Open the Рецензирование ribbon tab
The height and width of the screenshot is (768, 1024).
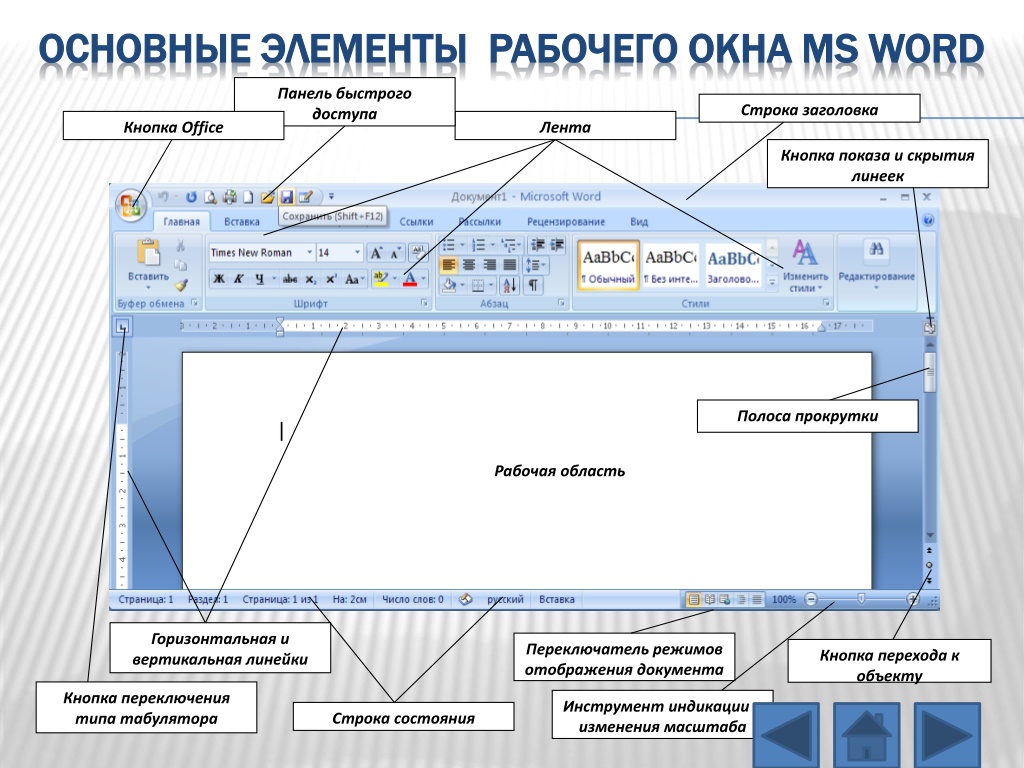click(x=566, y=221)
